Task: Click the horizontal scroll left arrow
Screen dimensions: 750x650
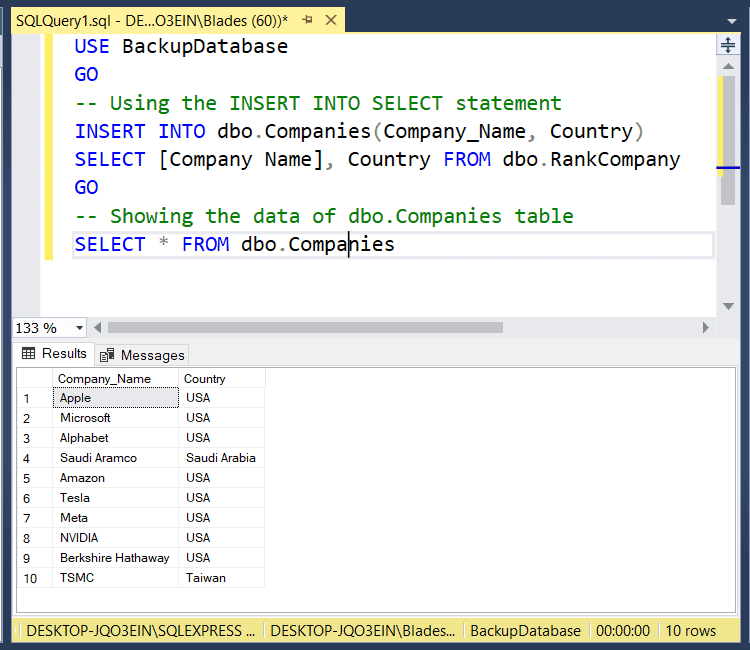Action: click(x=98, y=328)
